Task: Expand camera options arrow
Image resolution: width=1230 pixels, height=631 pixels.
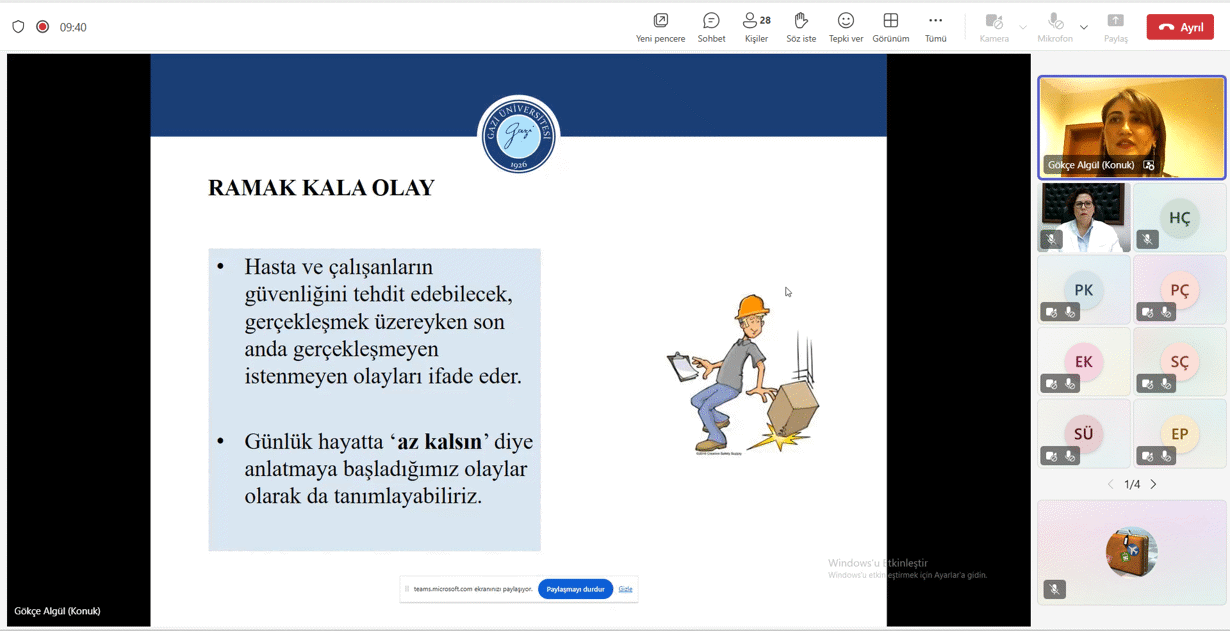Action: [x=1023, y=27]
